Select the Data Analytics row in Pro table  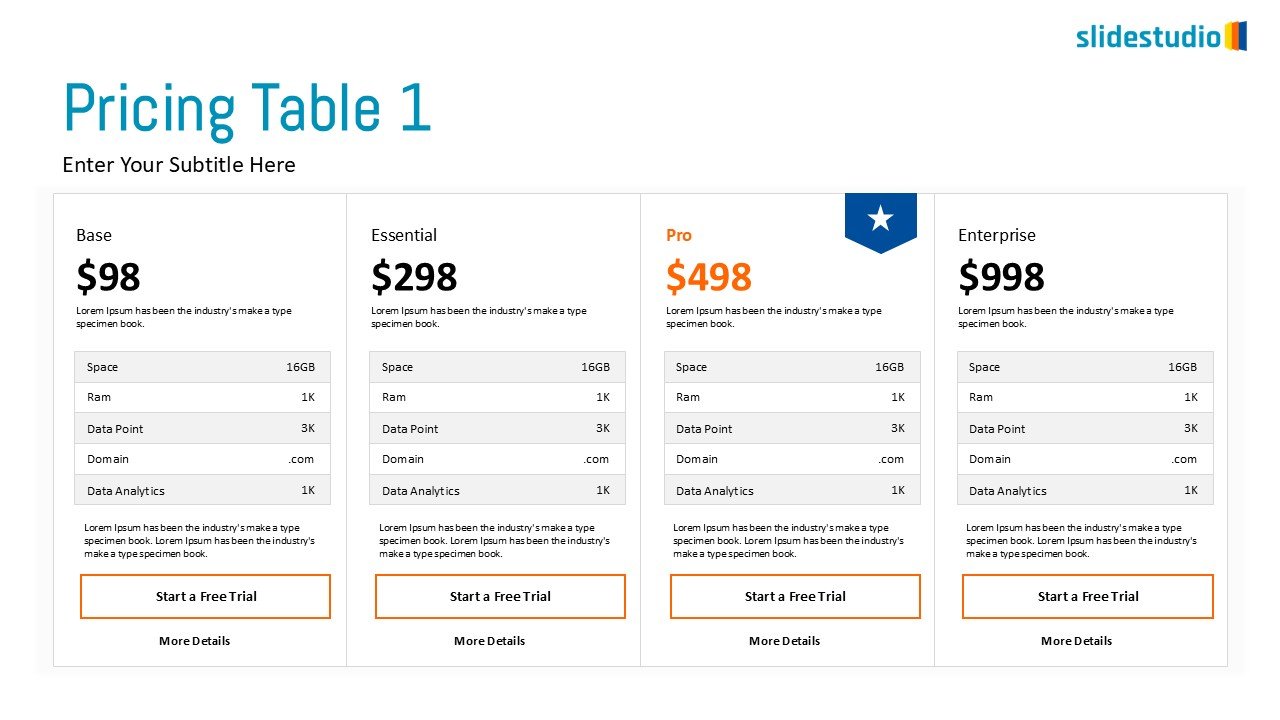pyautogui.click(x=792, y=490)
